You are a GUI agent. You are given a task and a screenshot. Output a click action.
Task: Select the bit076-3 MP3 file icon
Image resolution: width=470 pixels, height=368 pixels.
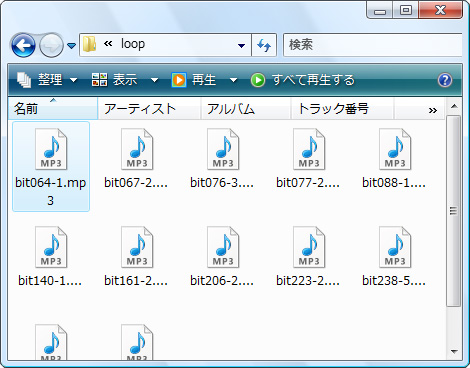click(x=223, y=149)
